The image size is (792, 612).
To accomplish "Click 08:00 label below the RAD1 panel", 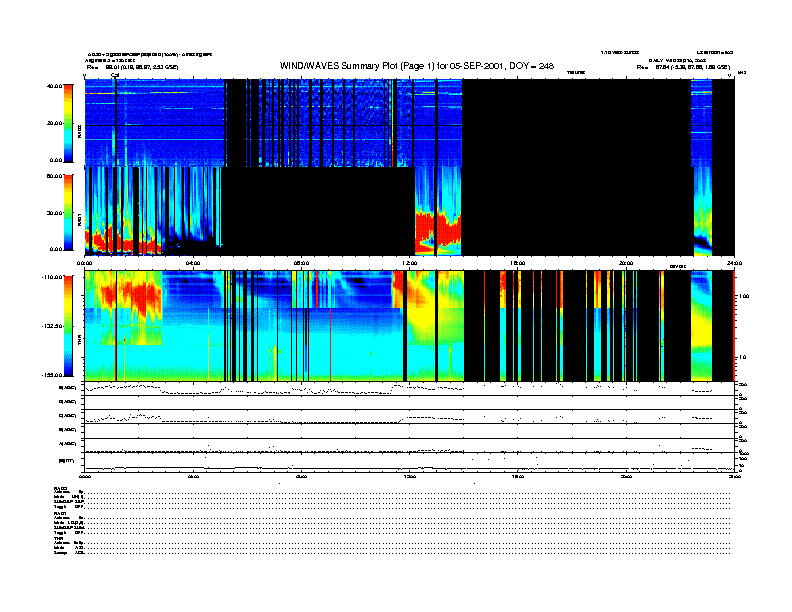I will (301, 263).
